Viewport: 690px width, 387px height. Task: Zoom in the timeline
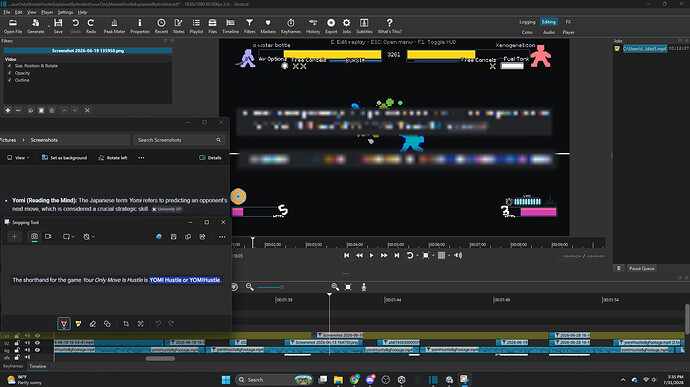[335, 287]
